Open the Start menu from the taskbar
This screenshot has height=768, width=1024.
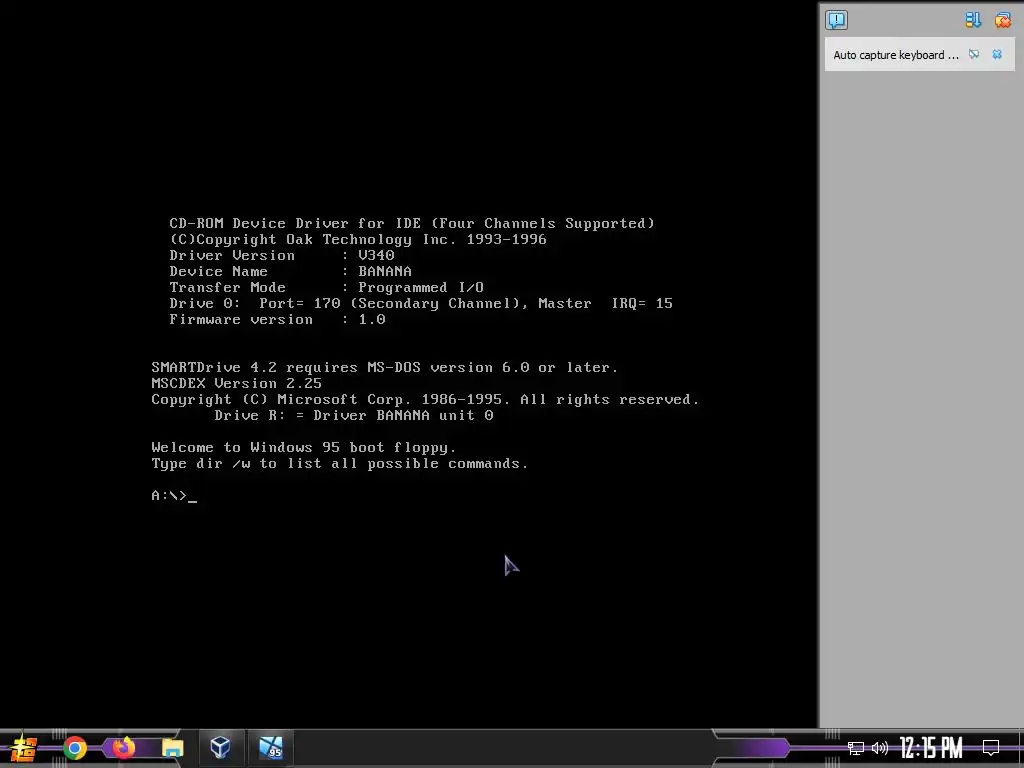point(24,748)
